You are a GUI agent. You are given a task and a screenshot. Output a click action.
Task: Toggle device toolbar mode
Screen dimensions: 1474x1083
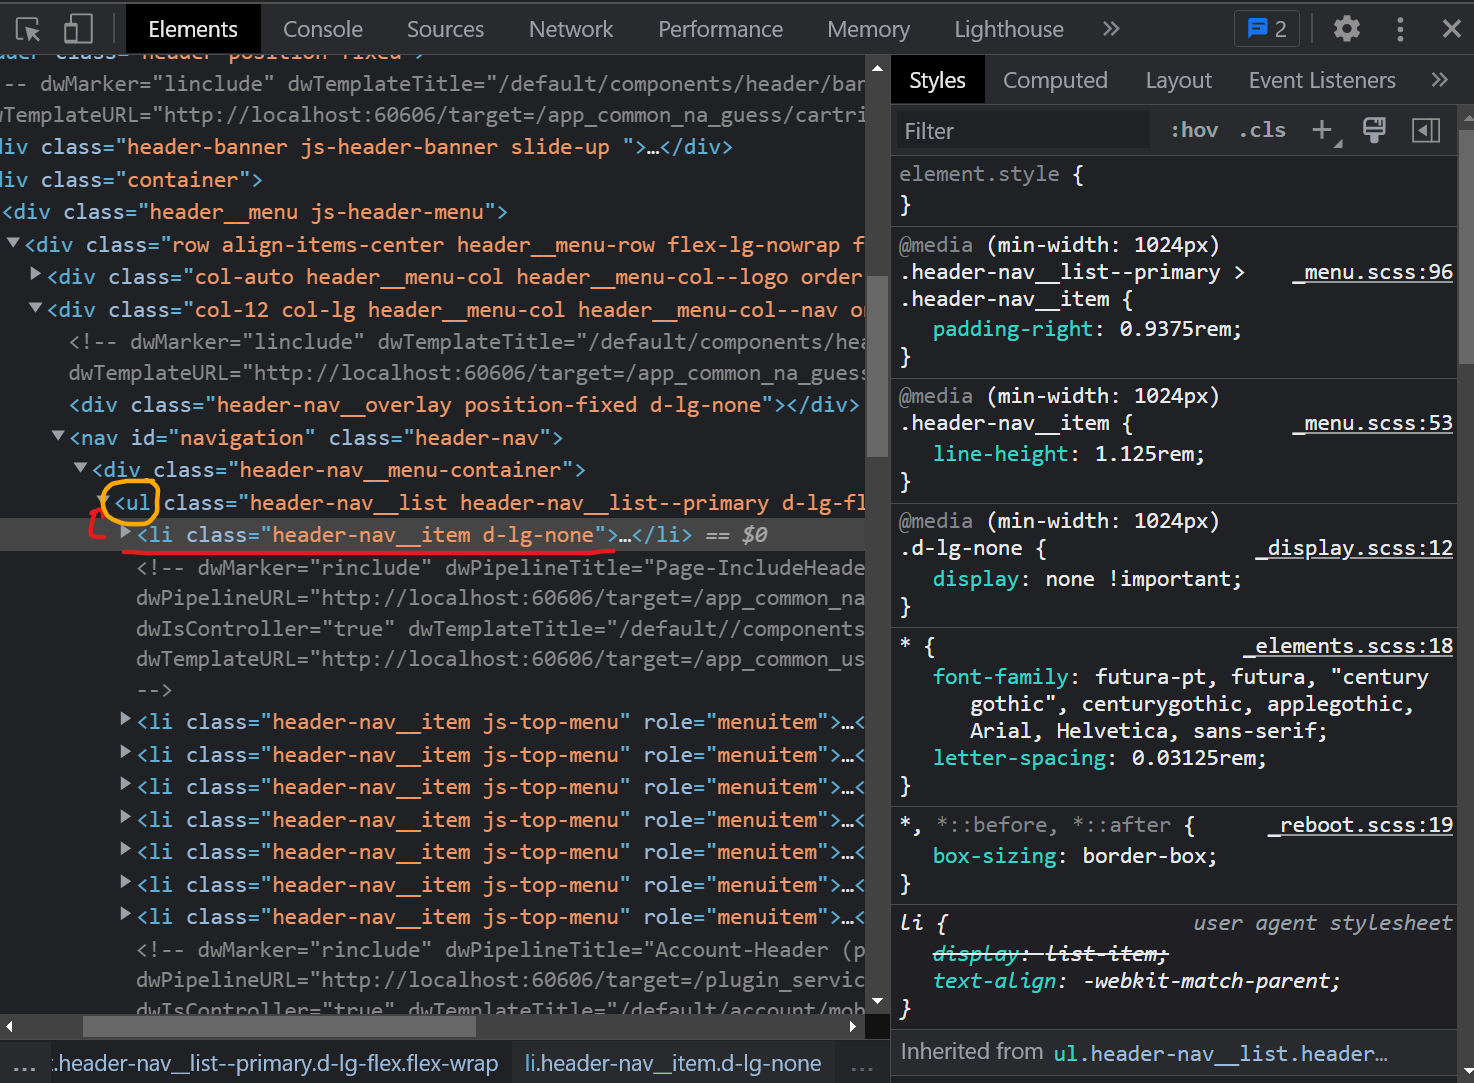[x=78, y=29]
